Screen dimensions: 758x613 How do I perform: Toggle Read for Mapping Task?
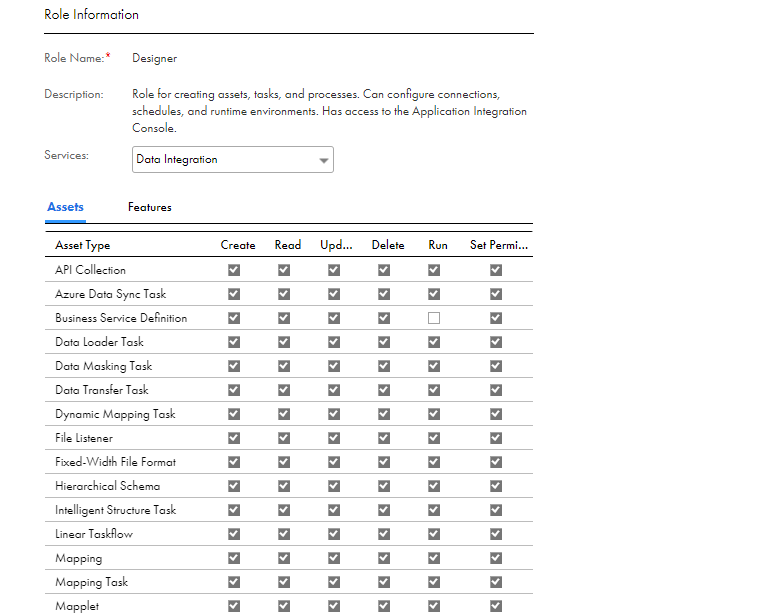tap(284, 582)
